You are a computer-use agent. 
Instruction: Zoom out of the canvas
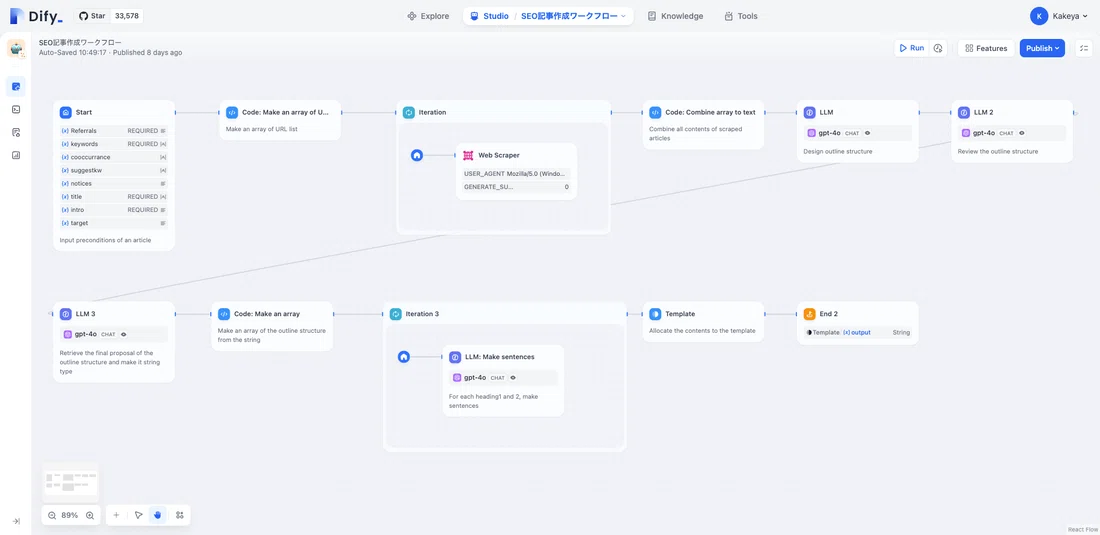pyautogui.click(x=52, y=515)
